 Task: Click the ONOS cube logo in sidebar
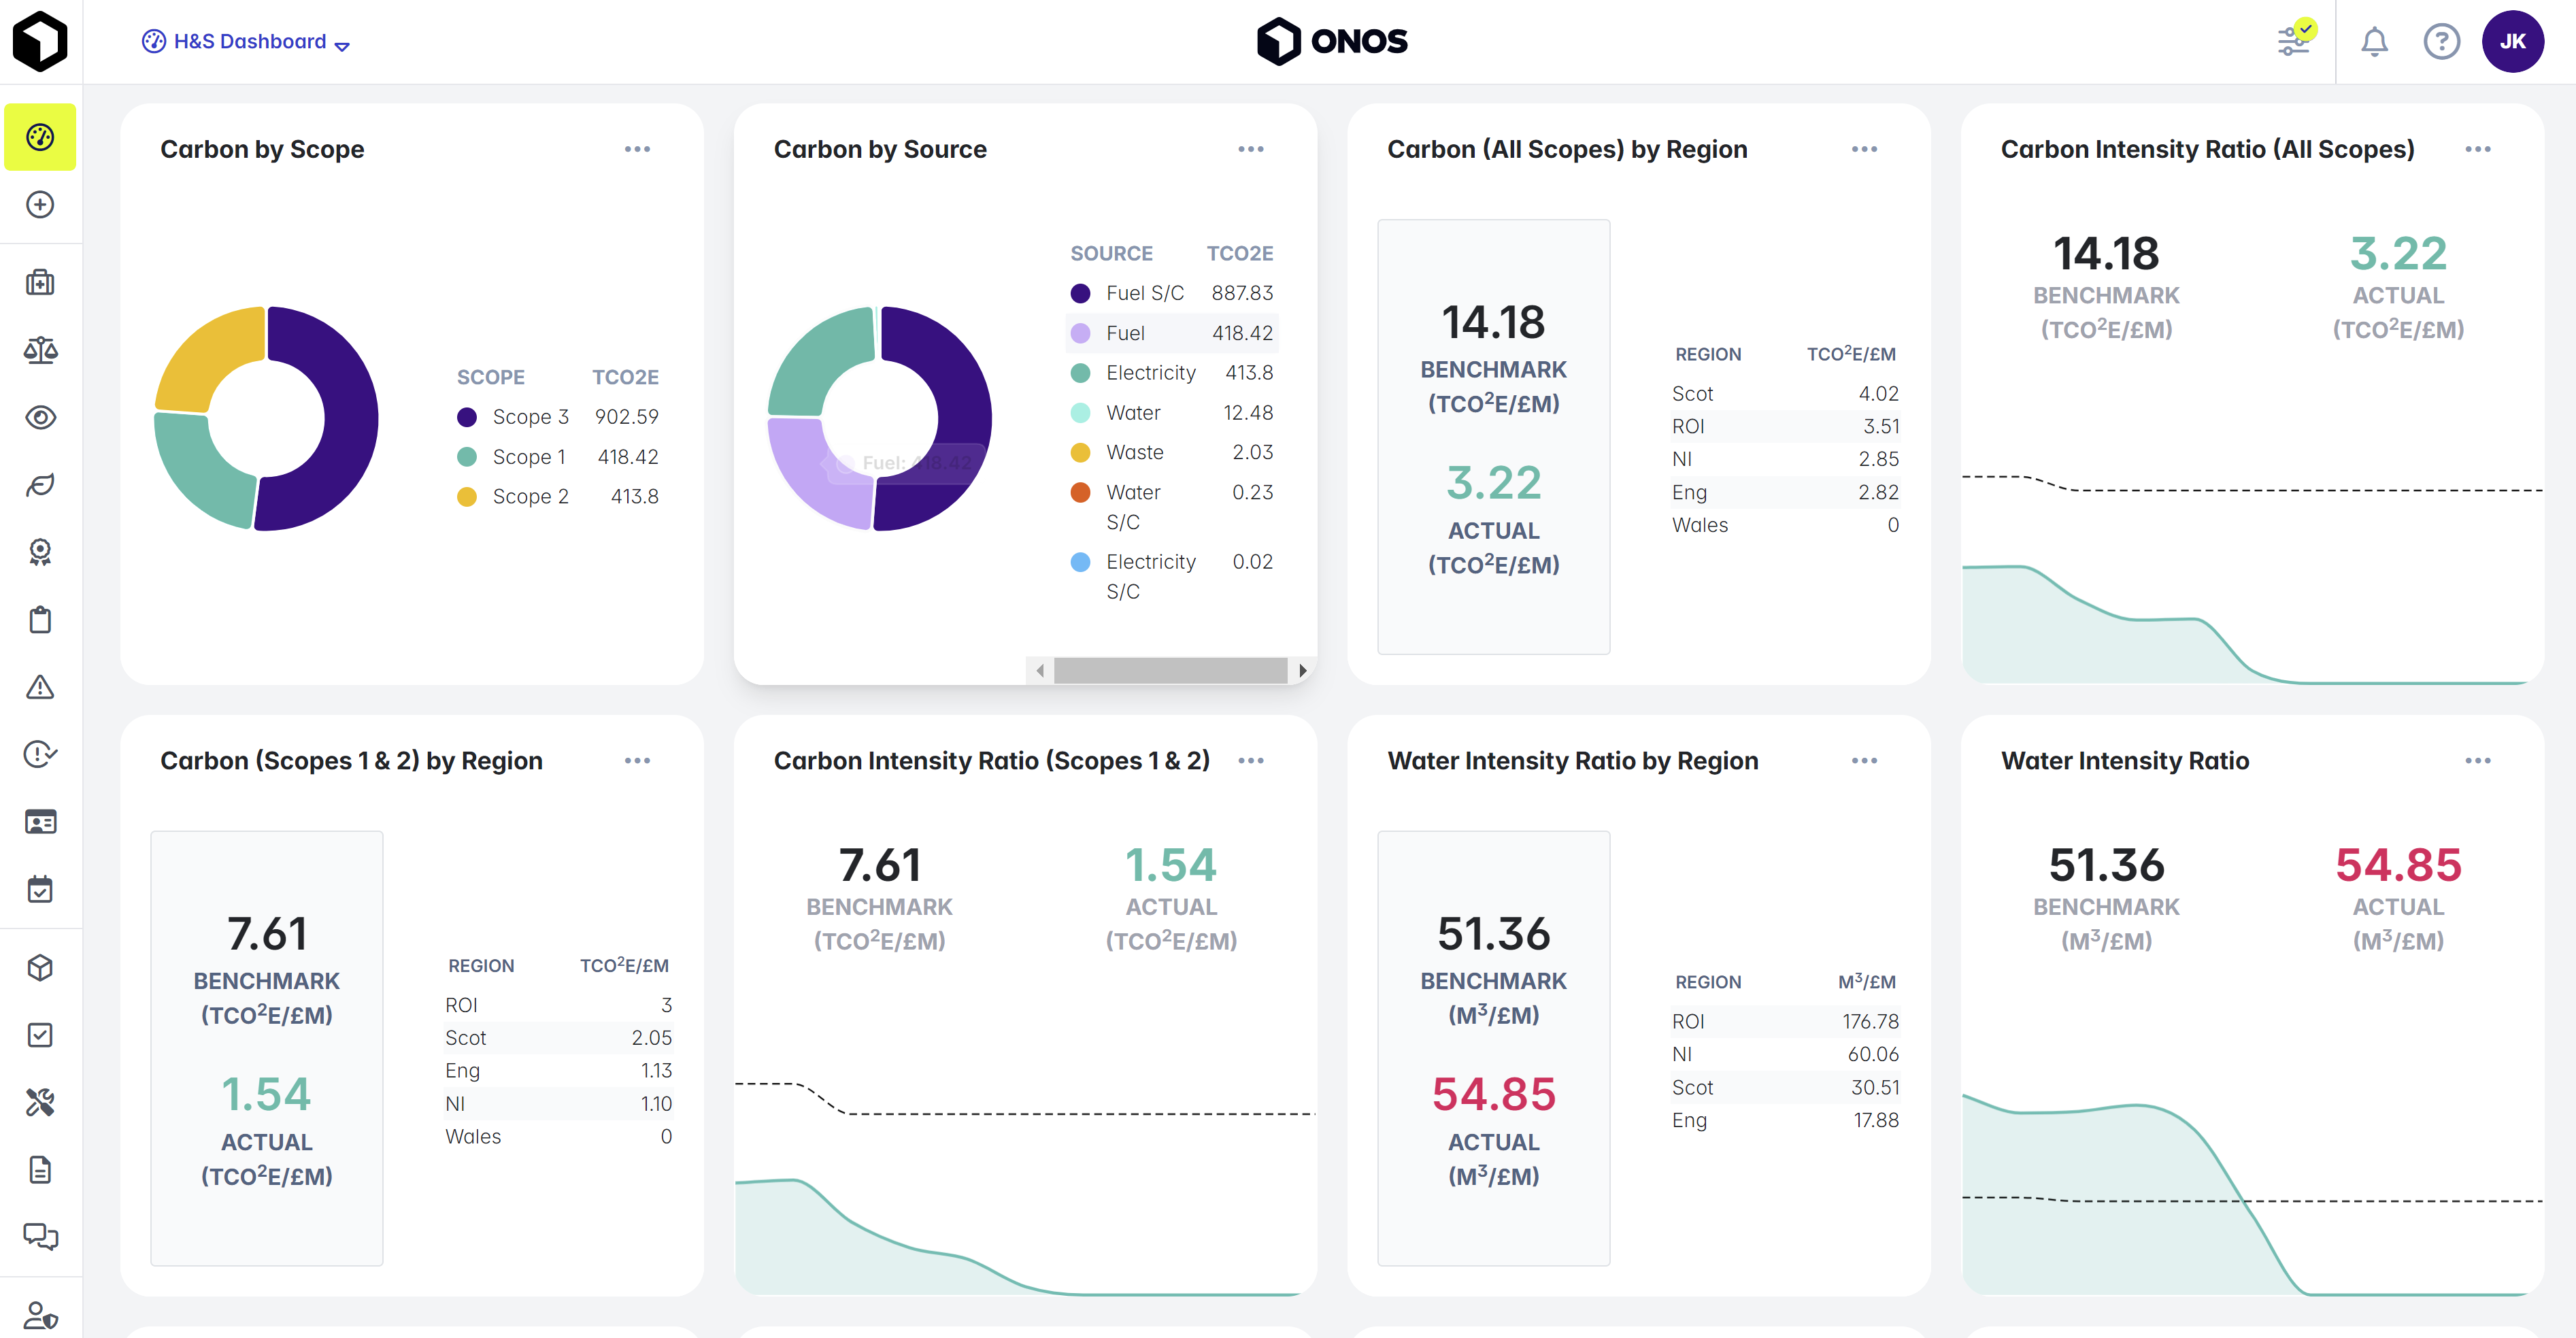click(40, 41)
